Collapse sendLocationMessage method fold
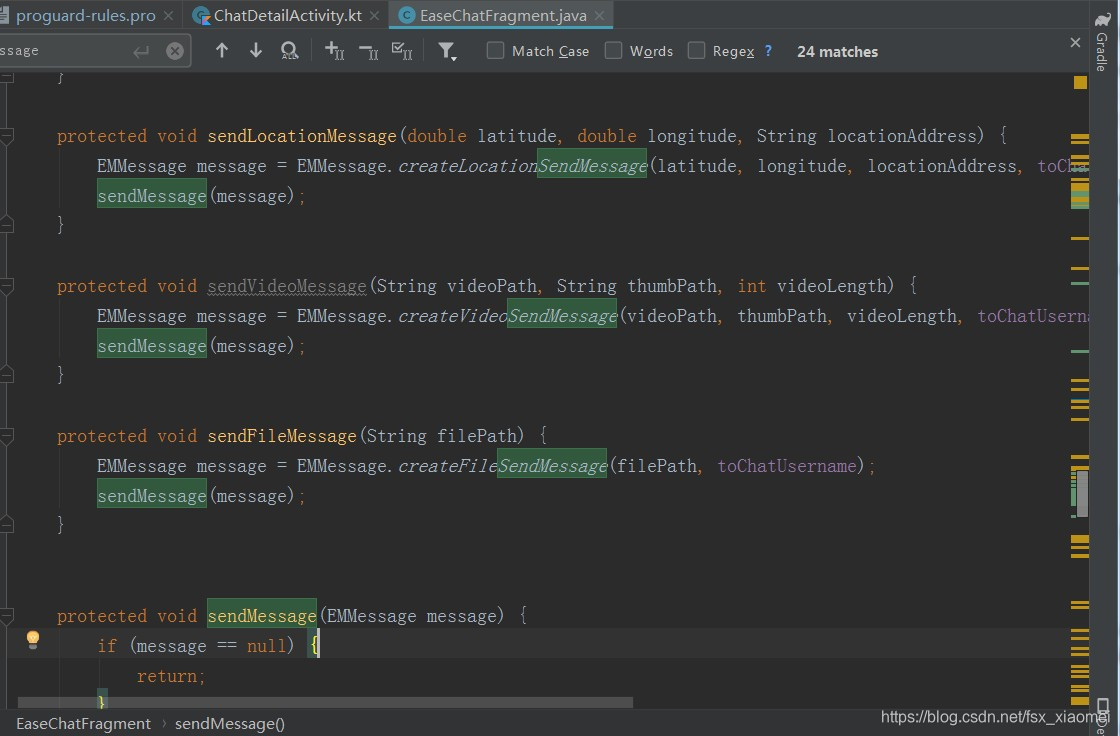1120x736 pixels. (x=6, y=136)
